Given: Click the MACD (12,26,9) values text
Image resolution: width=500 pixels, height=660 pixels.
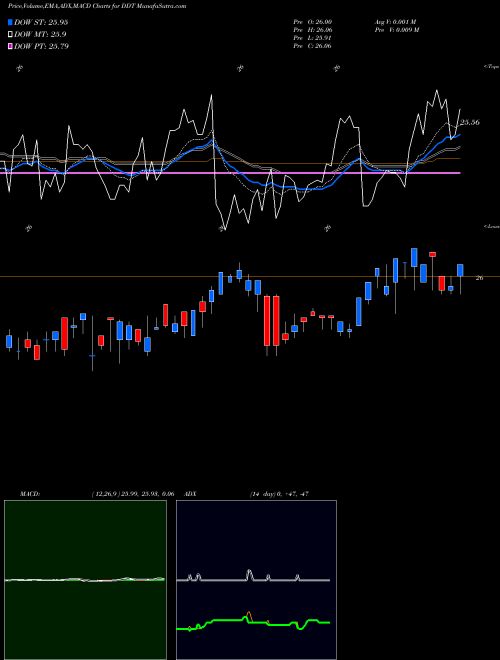Looking at the screenshot, I should pos(133,493).
